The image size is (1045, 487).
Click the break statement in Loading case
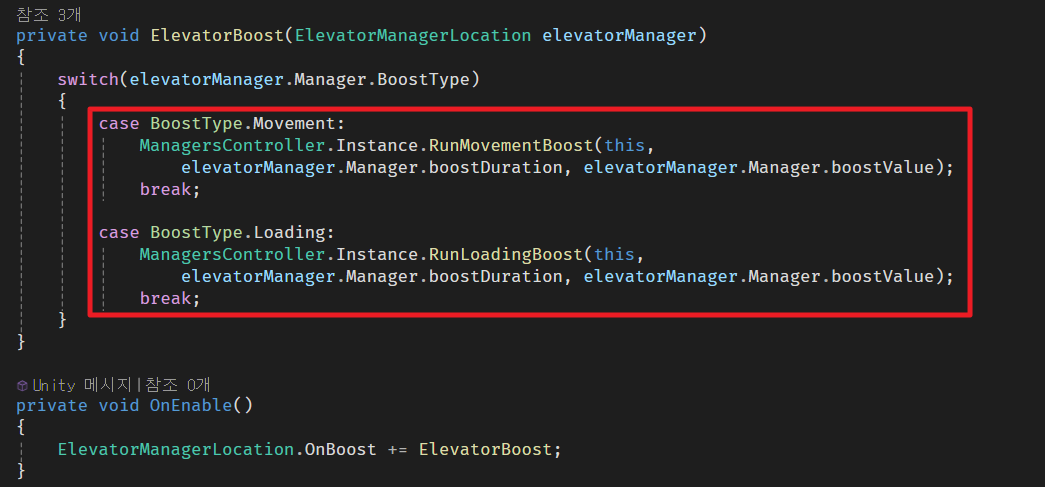[x=165, y=298]
